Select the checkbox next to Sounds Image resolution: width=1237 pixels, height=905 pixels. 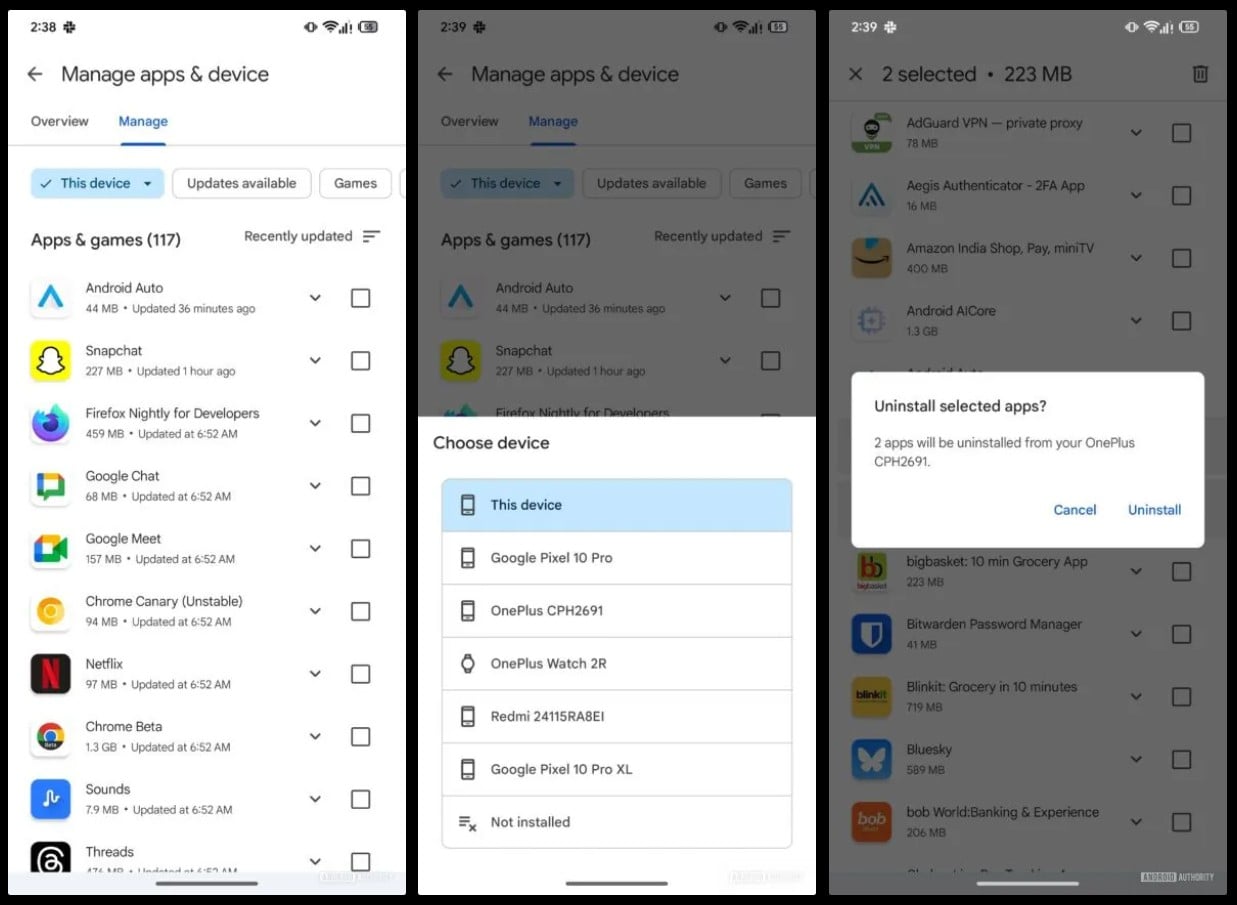coord(360,799)
